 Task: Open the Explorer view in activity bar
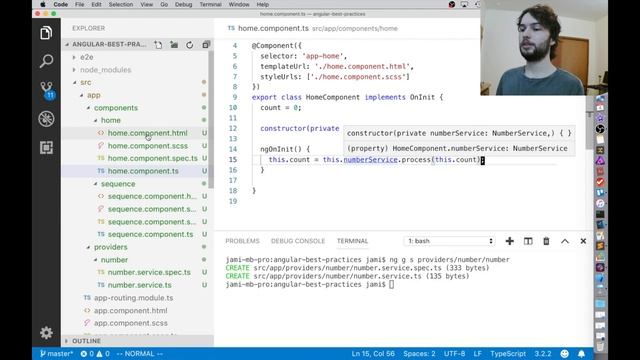[x=46, y=33]
